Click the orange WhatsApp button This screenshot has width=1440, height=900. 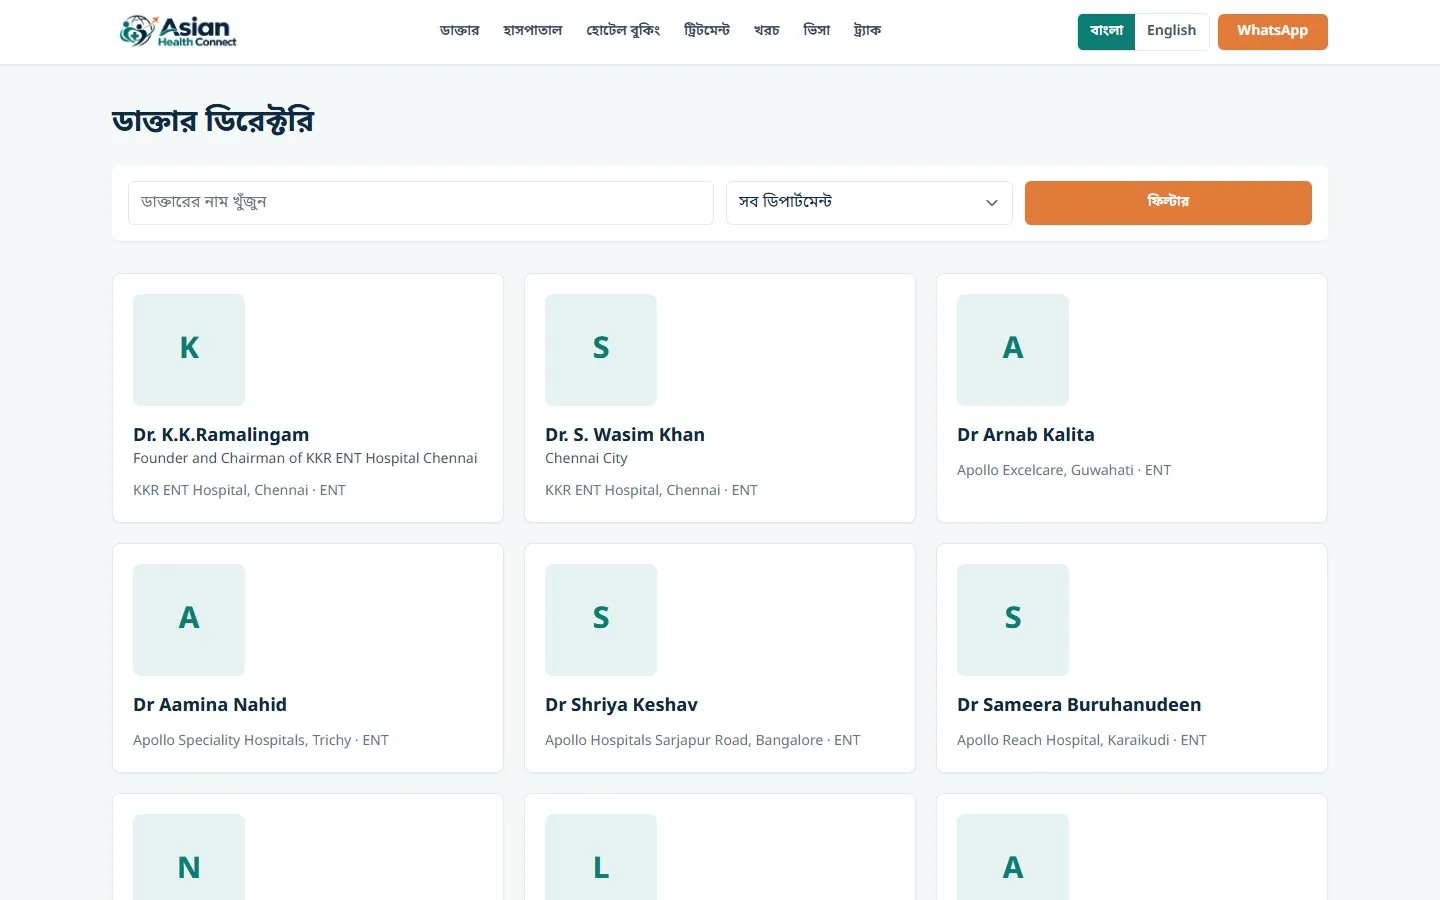tap(1272, 31)
